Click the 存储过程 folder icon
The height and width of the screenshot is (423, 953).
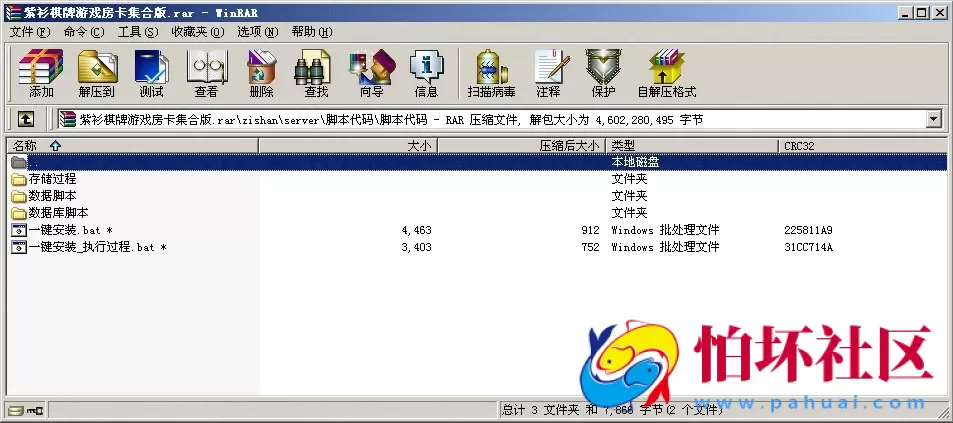[19, 179]
